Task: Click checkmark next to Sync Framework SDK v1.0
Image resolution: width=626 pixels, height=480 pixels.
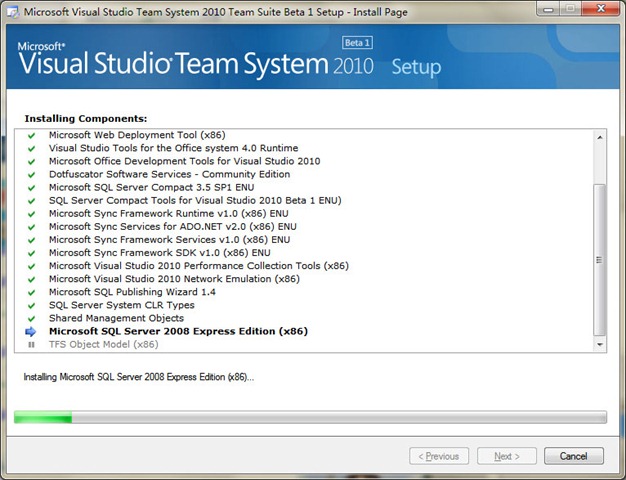Action: pos(31,254)
